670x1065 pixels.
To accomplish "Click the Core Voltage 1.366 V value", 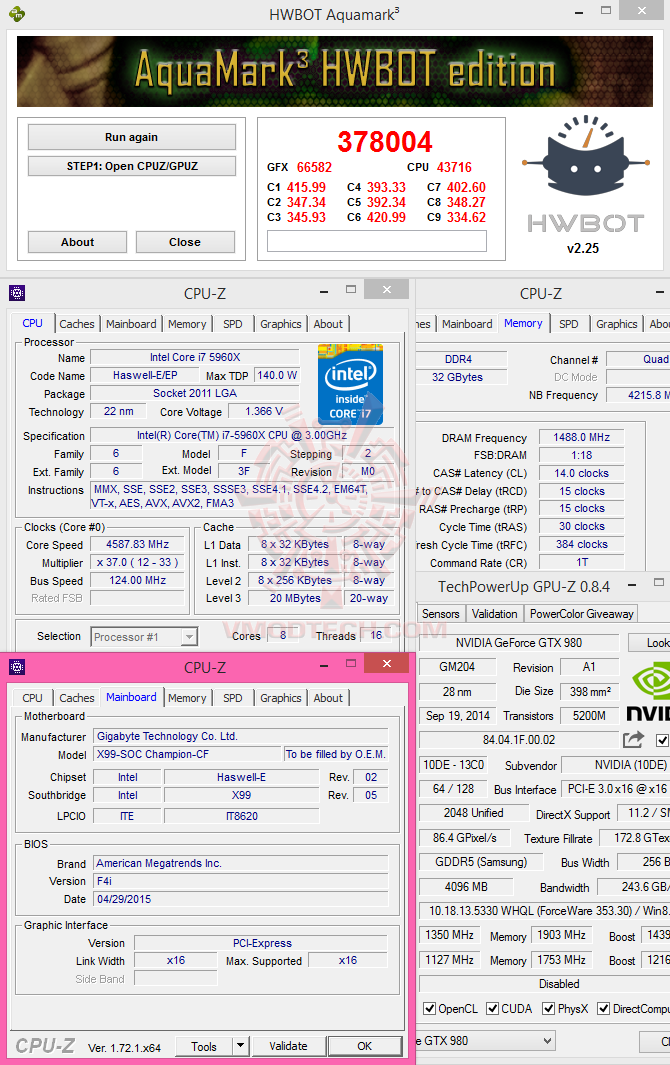I will pyautogui.click(x=264, y=411).
